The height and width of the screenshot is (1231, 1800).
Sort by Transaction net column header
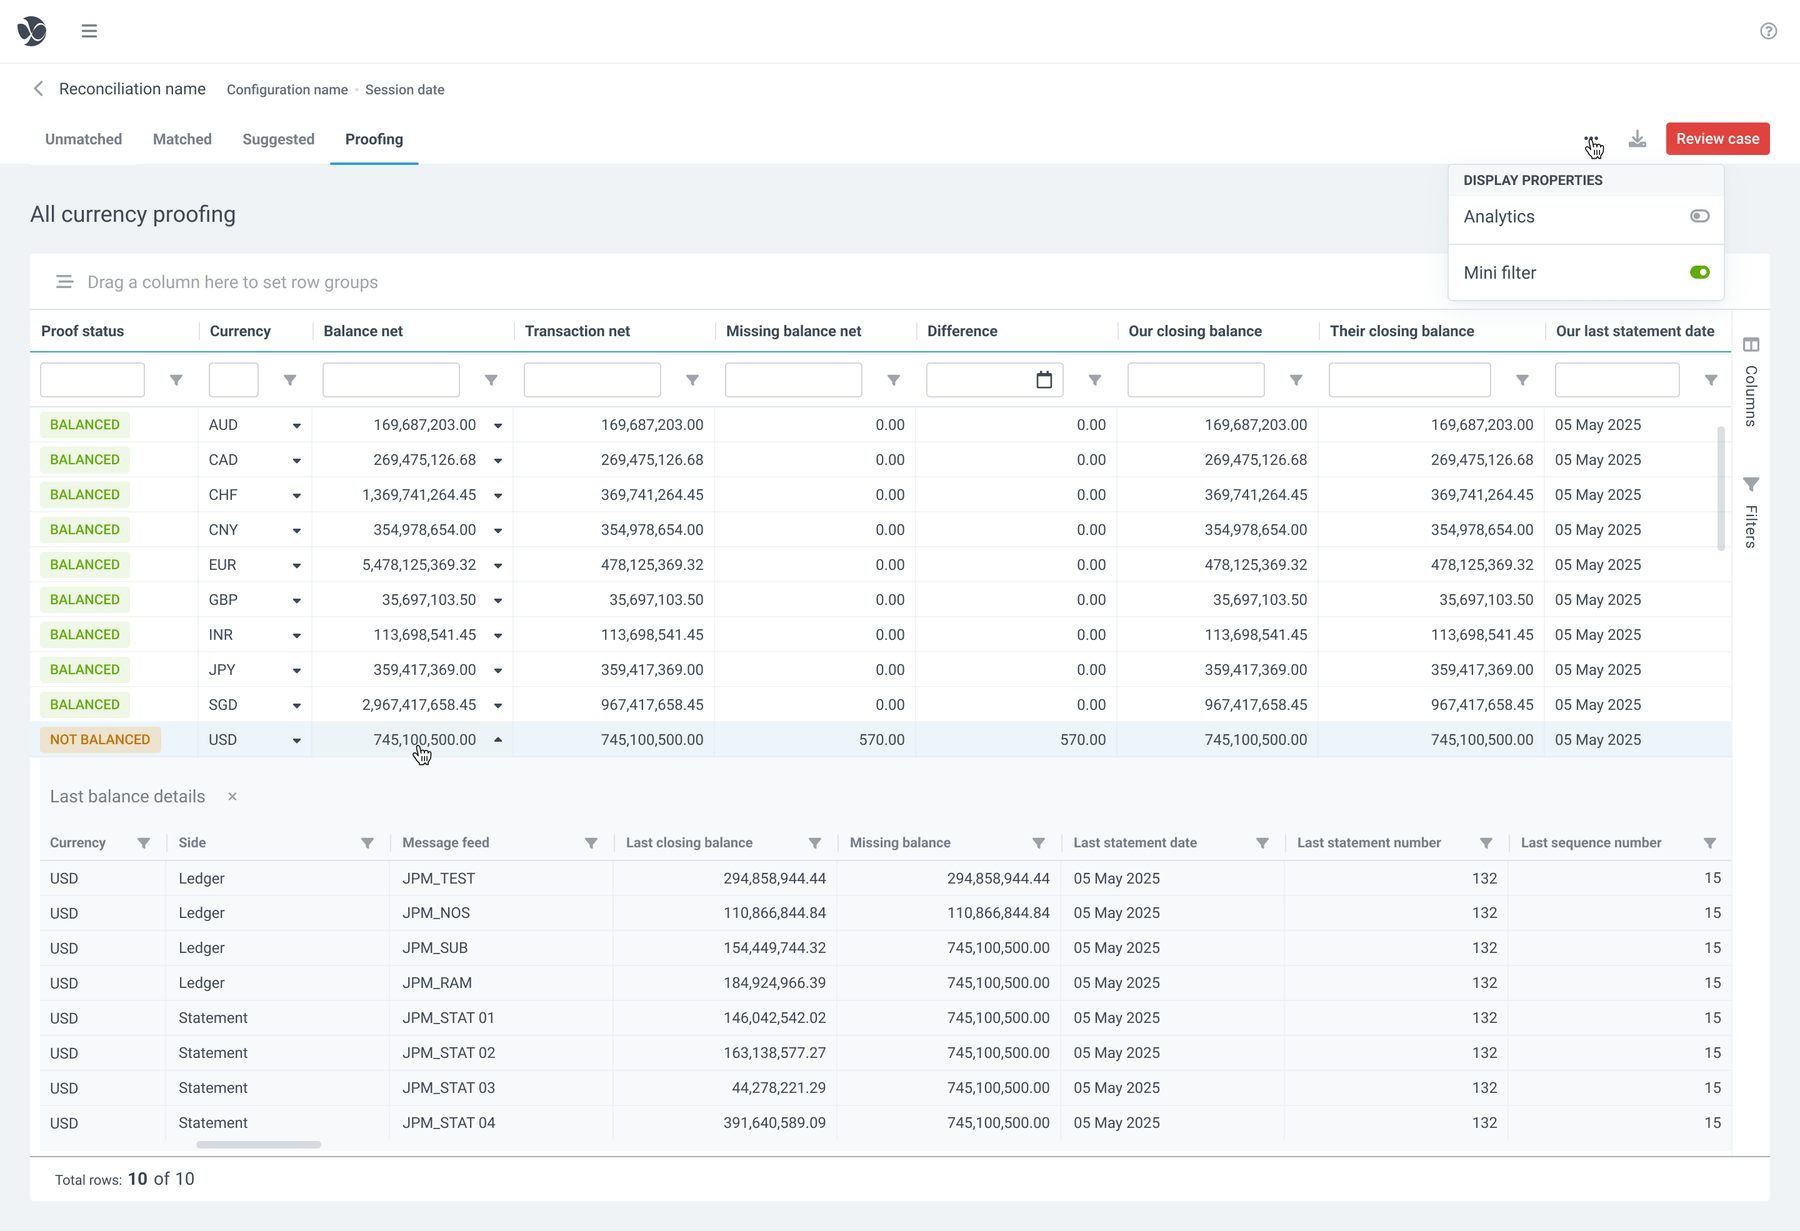tap(577, 331)
